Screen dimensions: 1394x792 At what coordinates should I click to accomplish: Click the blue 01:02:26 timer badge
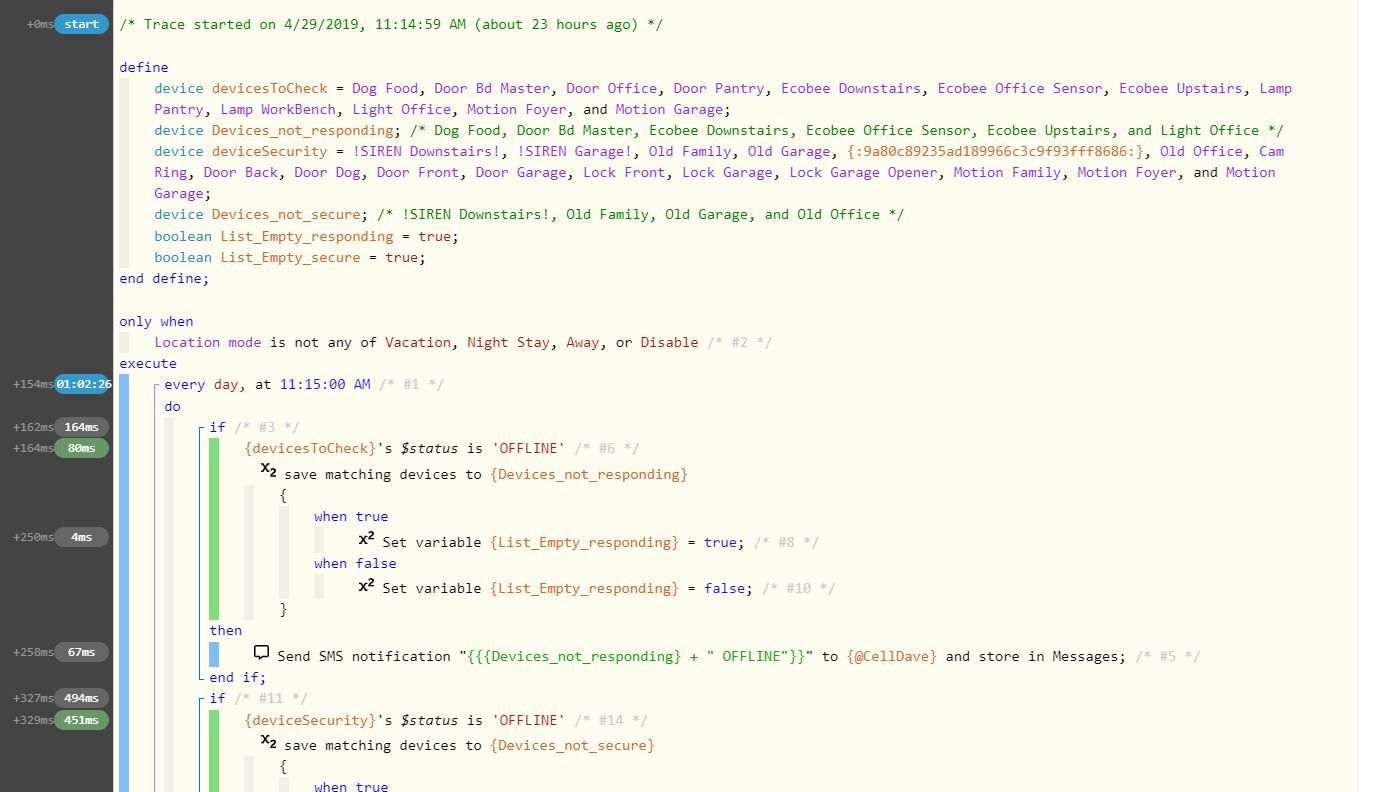(x=83, y=383)
